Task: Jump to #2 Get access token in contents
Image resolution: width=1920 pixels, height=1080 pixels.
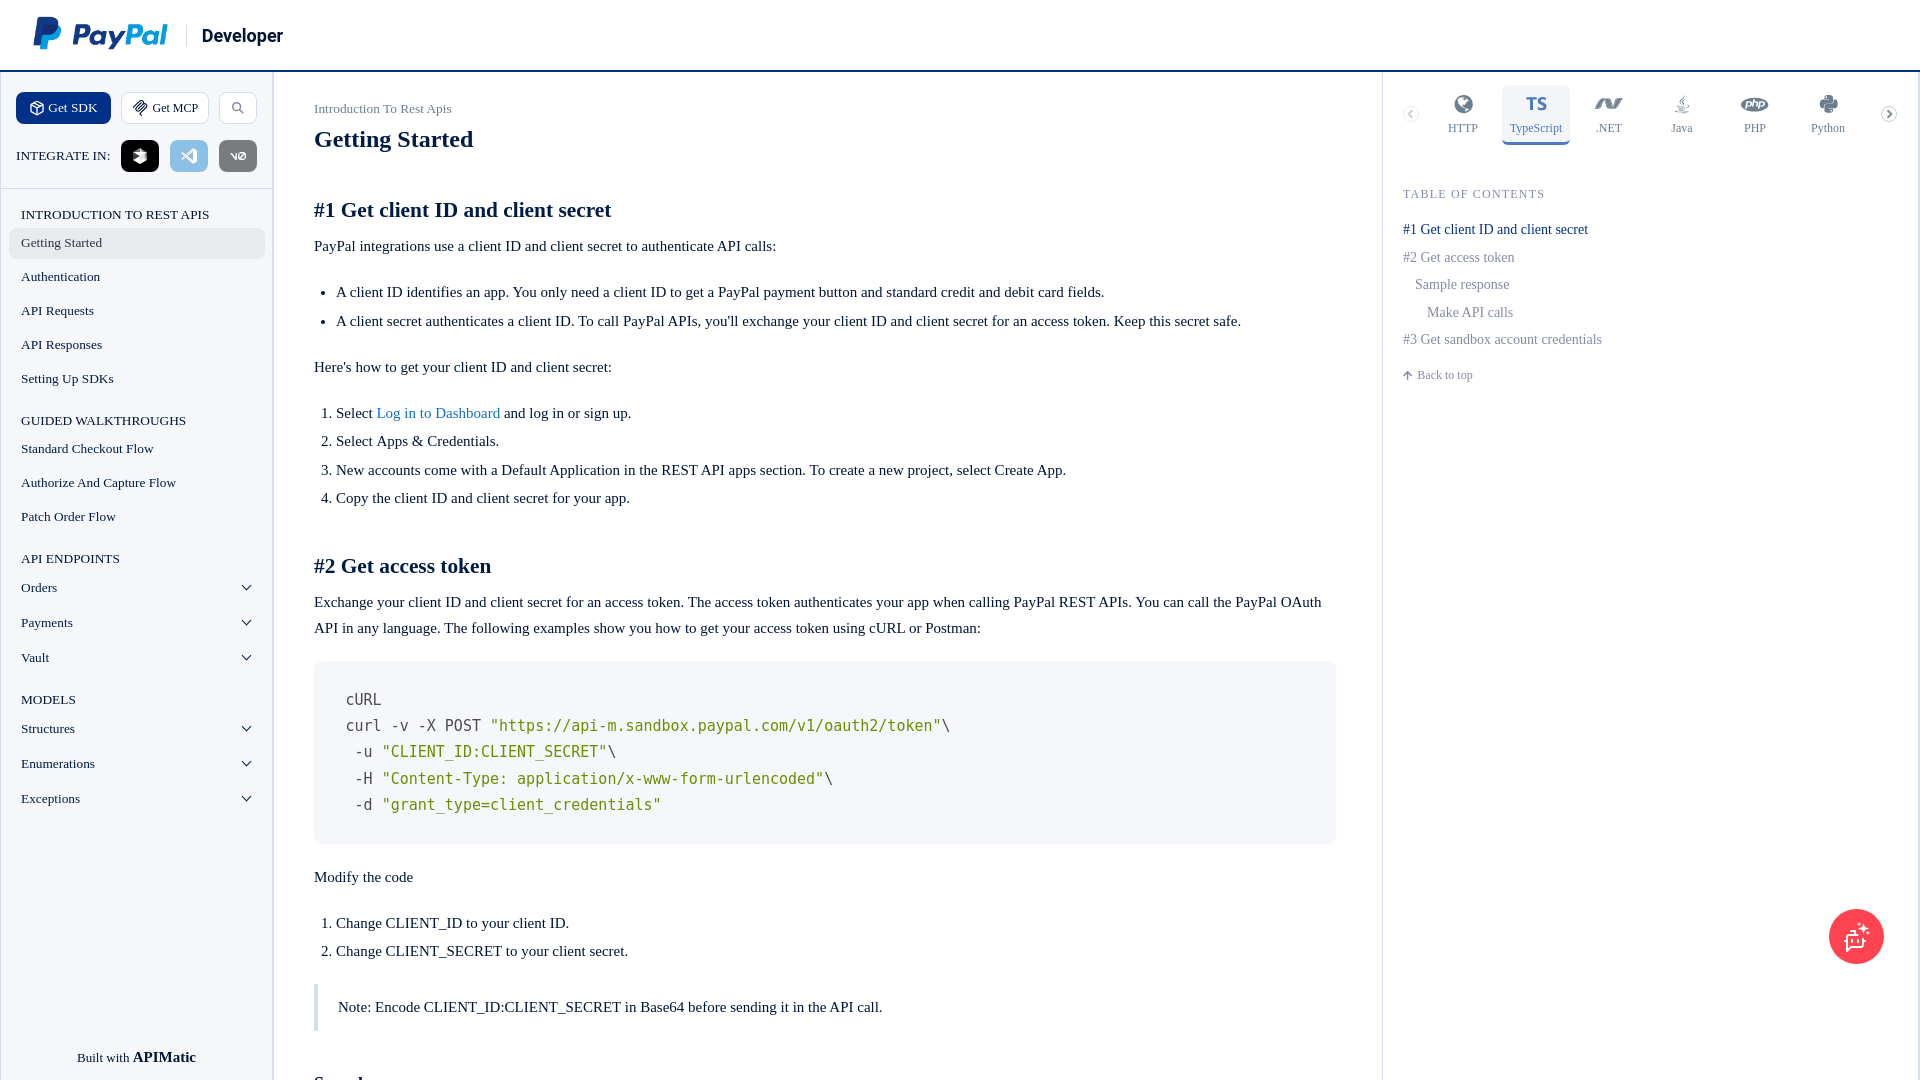Action: [1458, 258]
